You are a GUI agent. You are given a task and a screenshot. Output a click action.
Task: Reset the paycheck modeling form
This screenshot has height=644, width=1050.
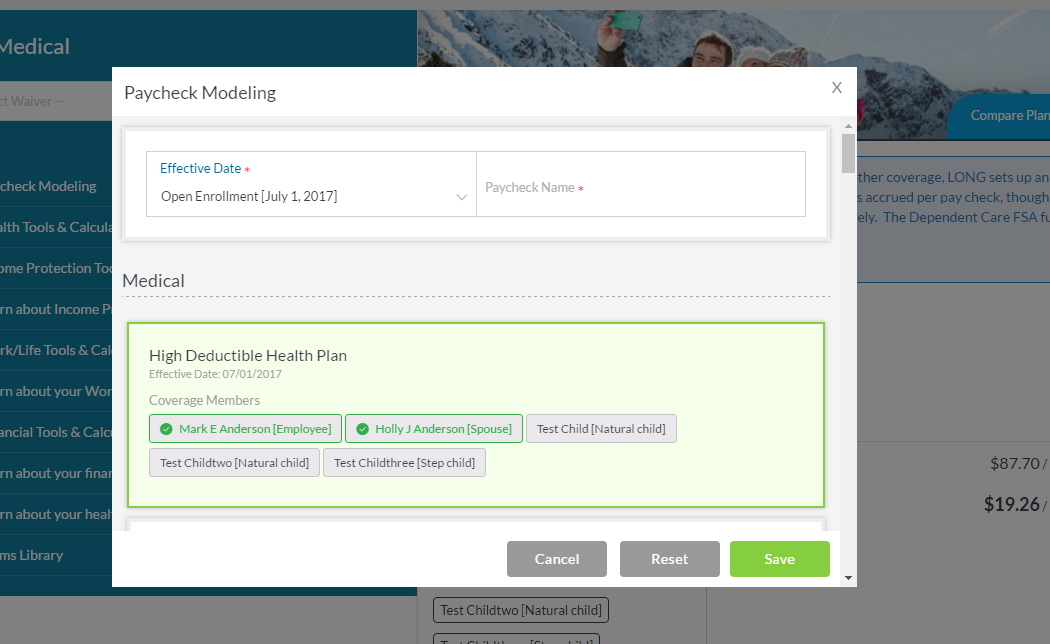pos(669,559)
